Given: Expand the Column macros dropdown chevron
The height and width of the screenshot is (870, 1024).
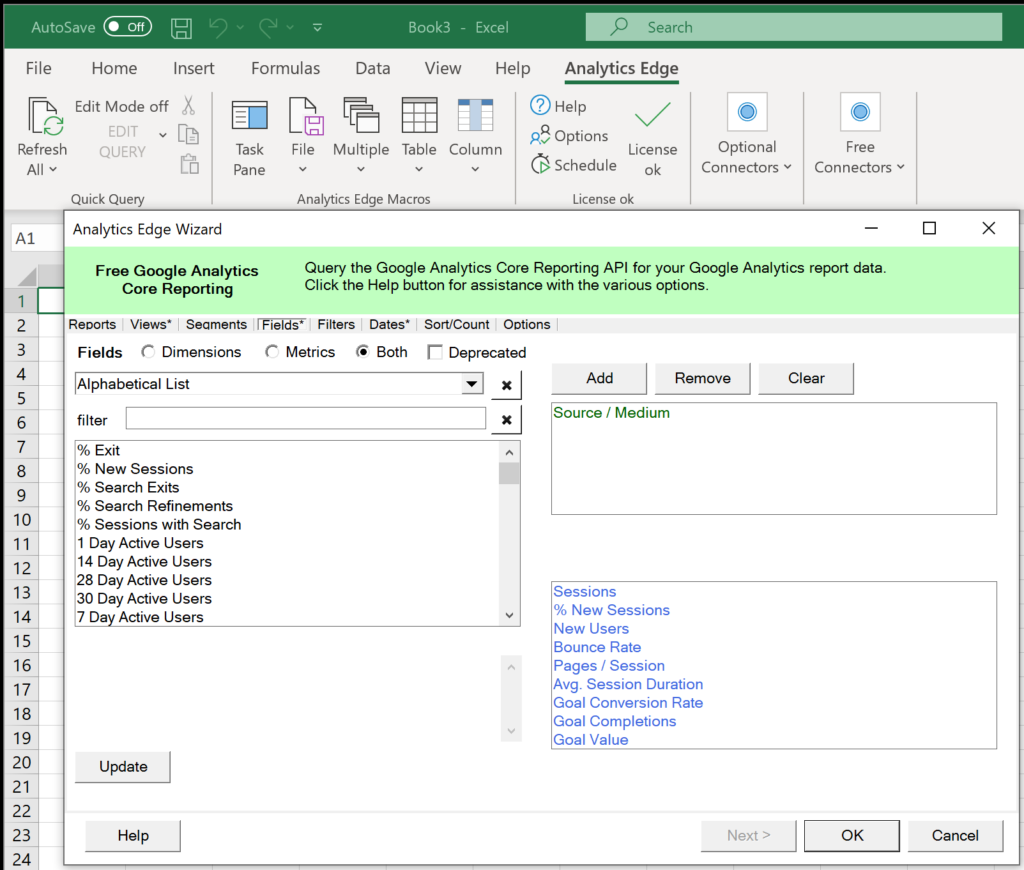Looking at the screenshot, I should click(475, 170).
